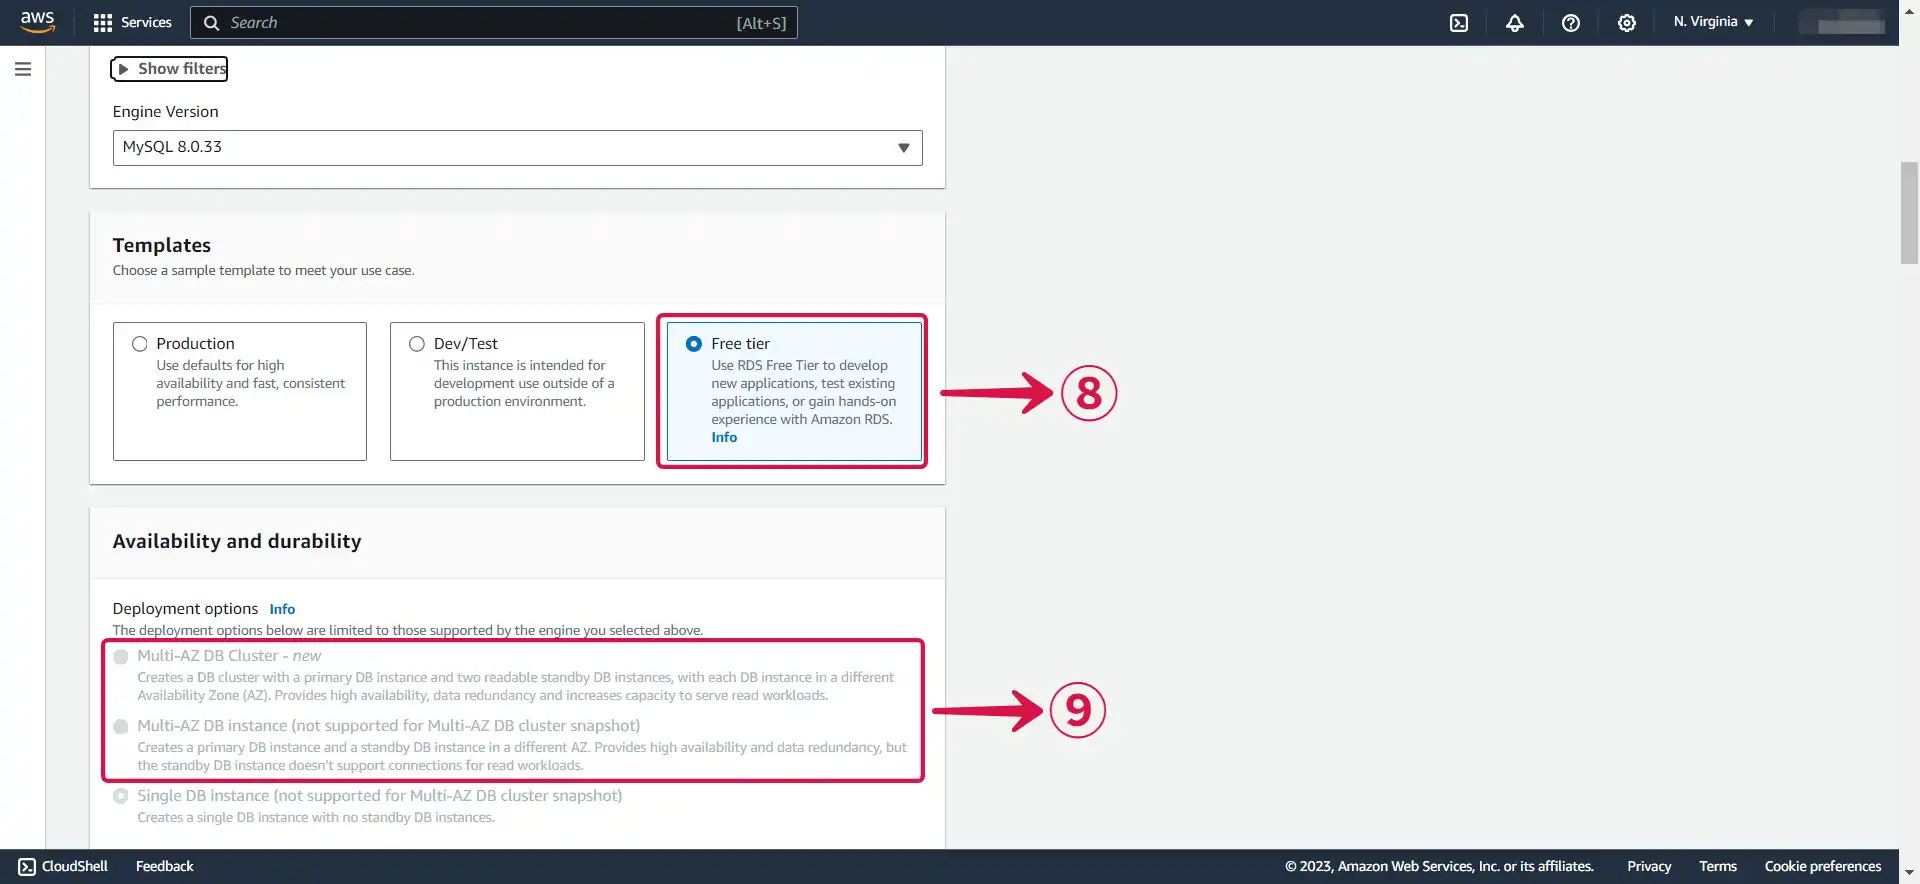
Task: Click 'Choose a sample template' subtitle
Action: click(263, 271)
